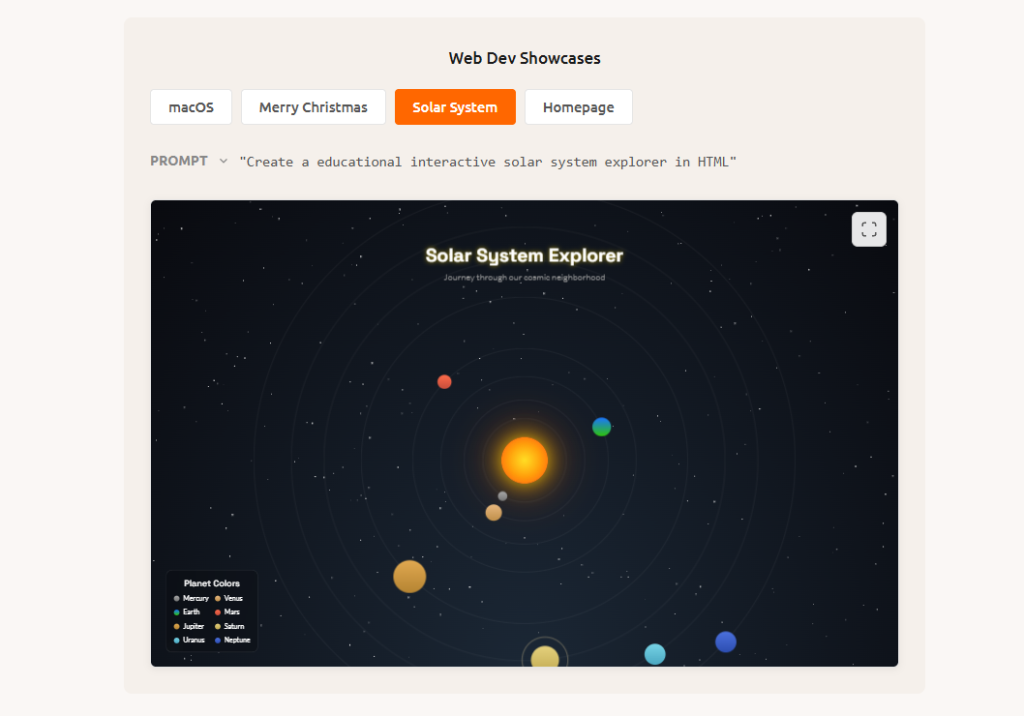1024x716 pixels.
Task: Click the glowing Sun at the center
Action: coord(524,460)
